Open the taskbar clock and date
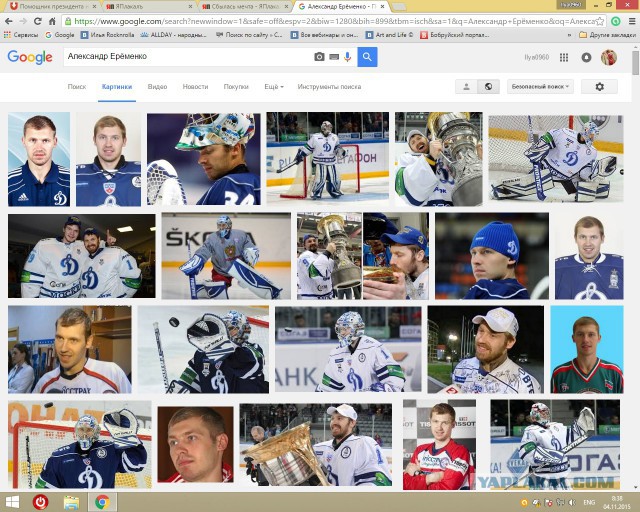This screenshot has height=512, width=640. (x=618, y=503)
